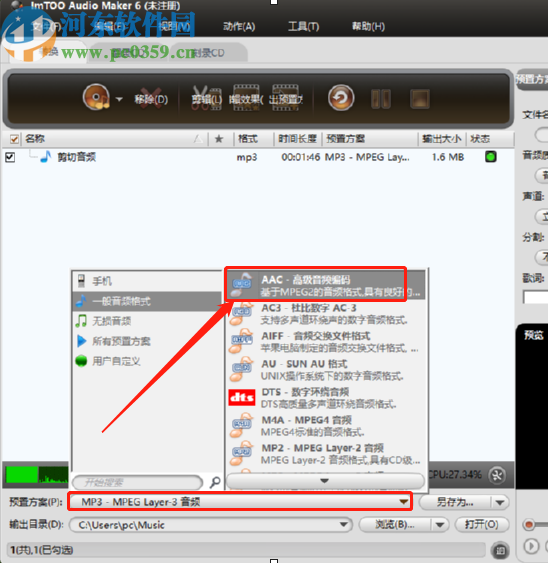Open the 效果 effects toolbar icon
The image size is (548, 563).
point(246,98)
